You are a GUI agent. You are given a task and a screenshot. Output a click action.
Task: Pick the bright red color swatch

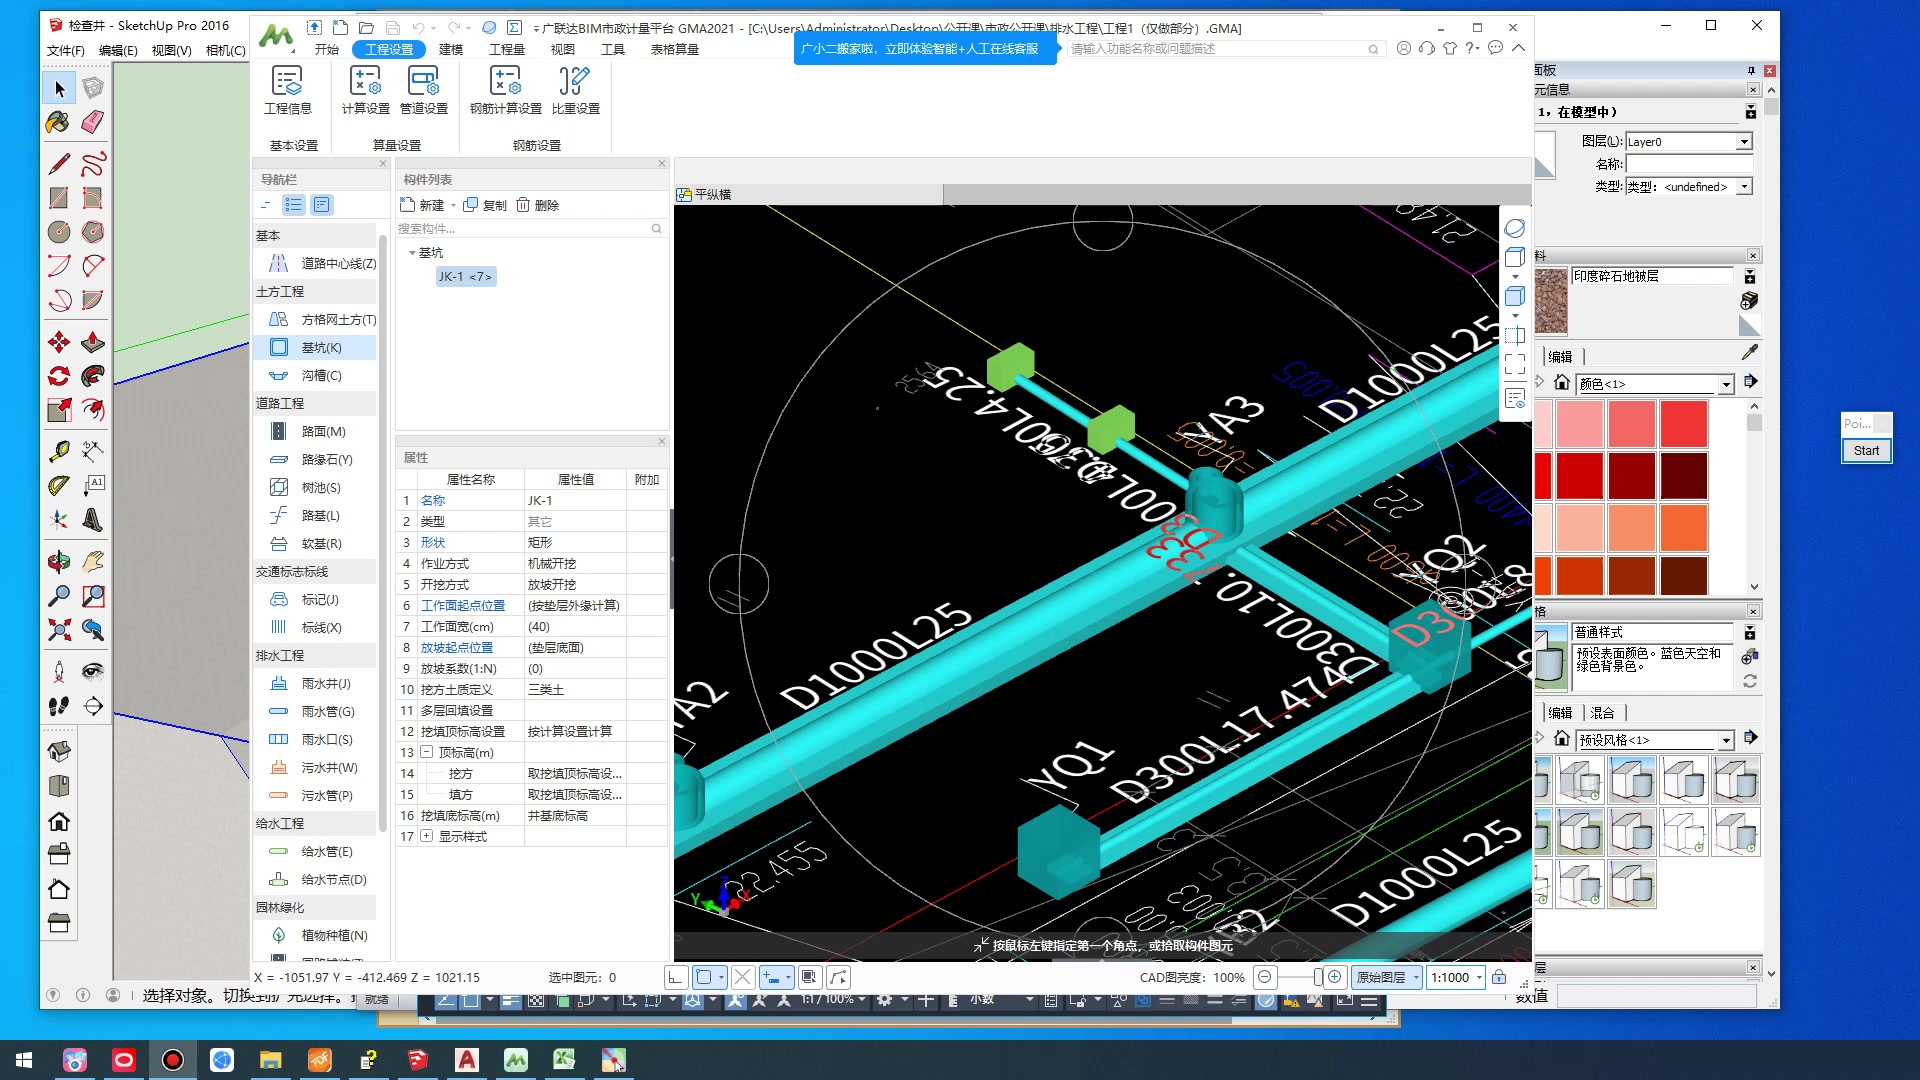click(1683, 424)
